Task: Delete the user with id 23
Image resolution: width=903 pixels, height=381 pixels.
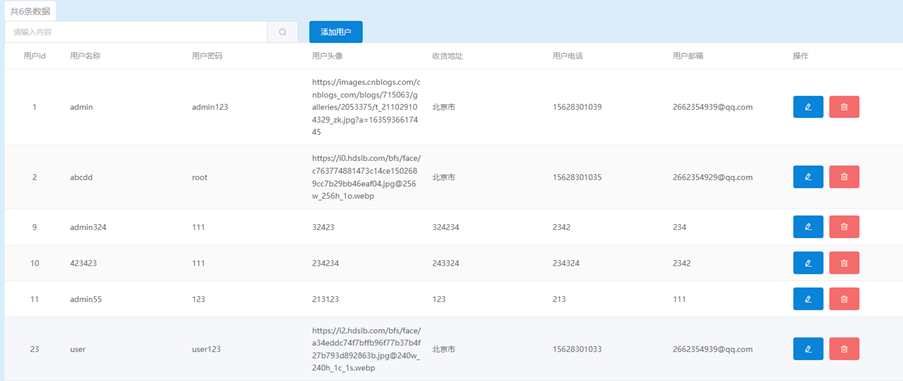Action: [844, 349]
